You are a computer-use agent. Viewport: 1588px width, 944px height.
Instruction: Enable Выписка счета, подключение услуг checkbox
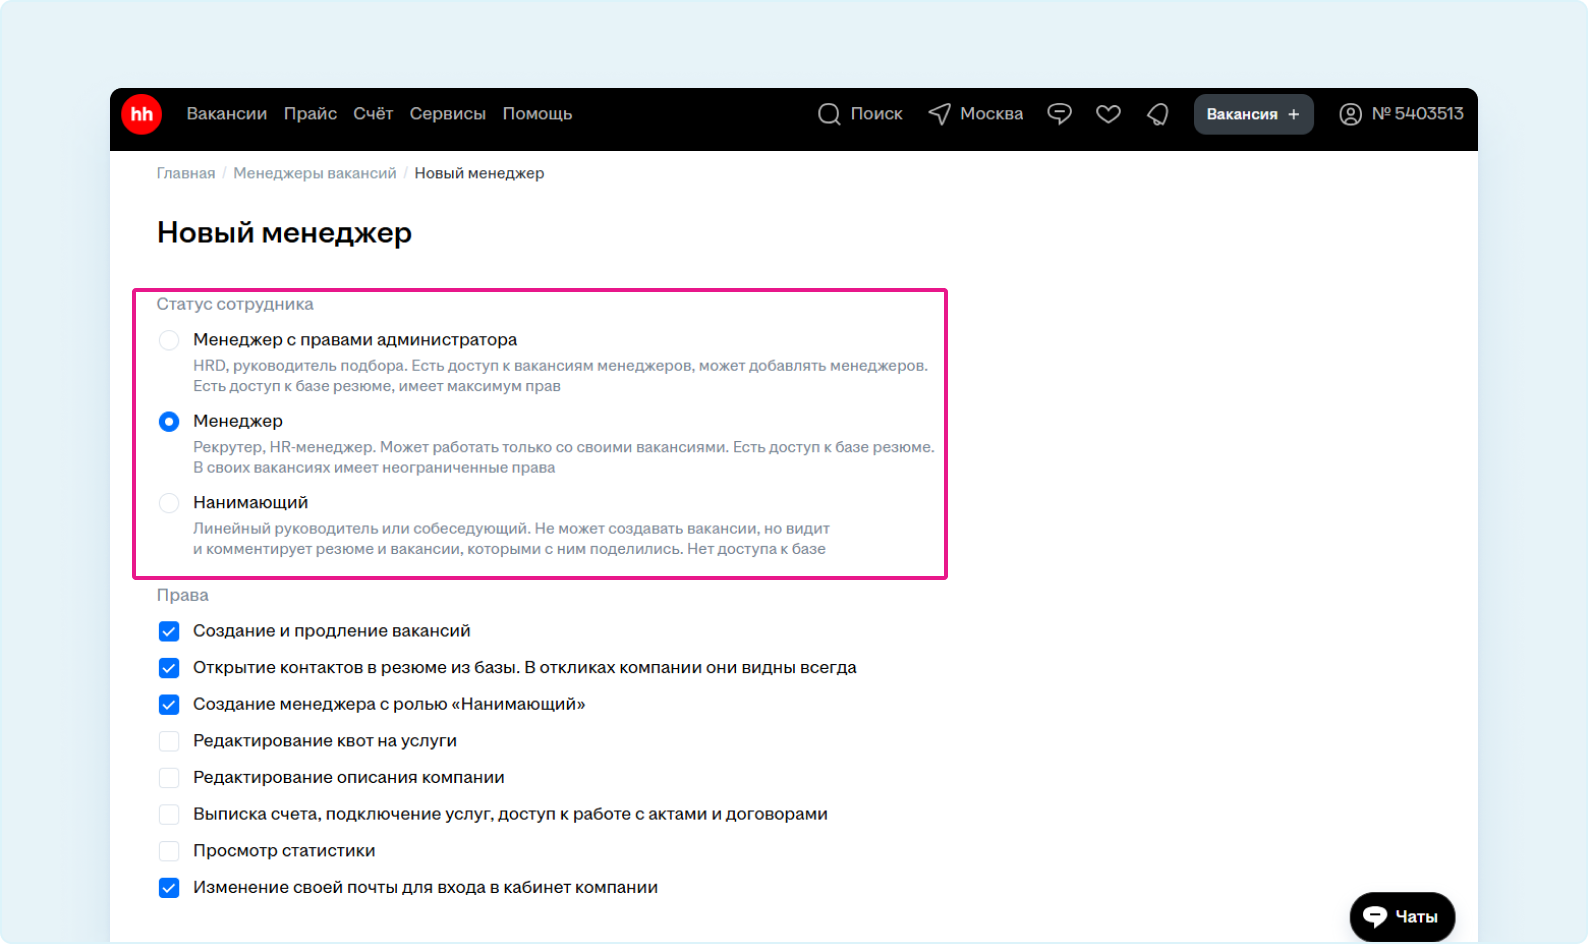tap(169, 815)
